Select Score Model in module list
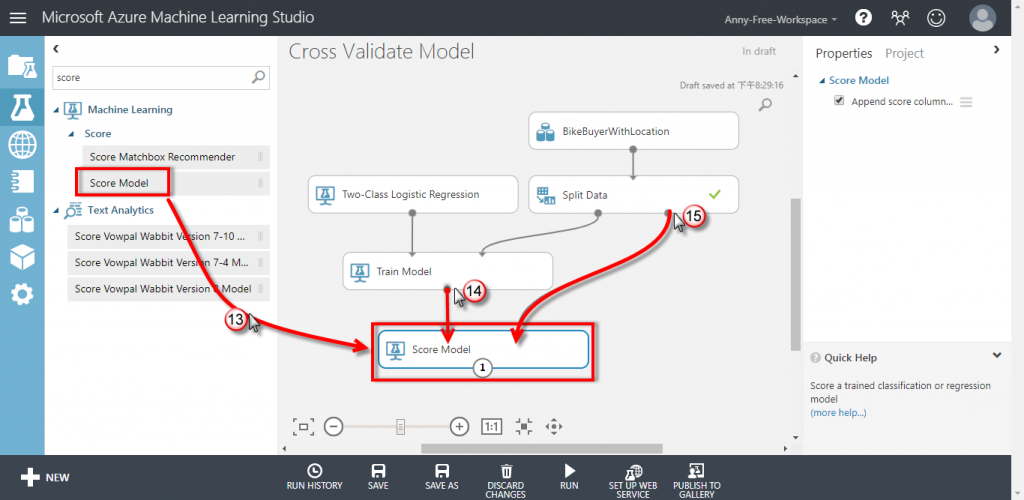The image size is (1024, 500). 176,183
